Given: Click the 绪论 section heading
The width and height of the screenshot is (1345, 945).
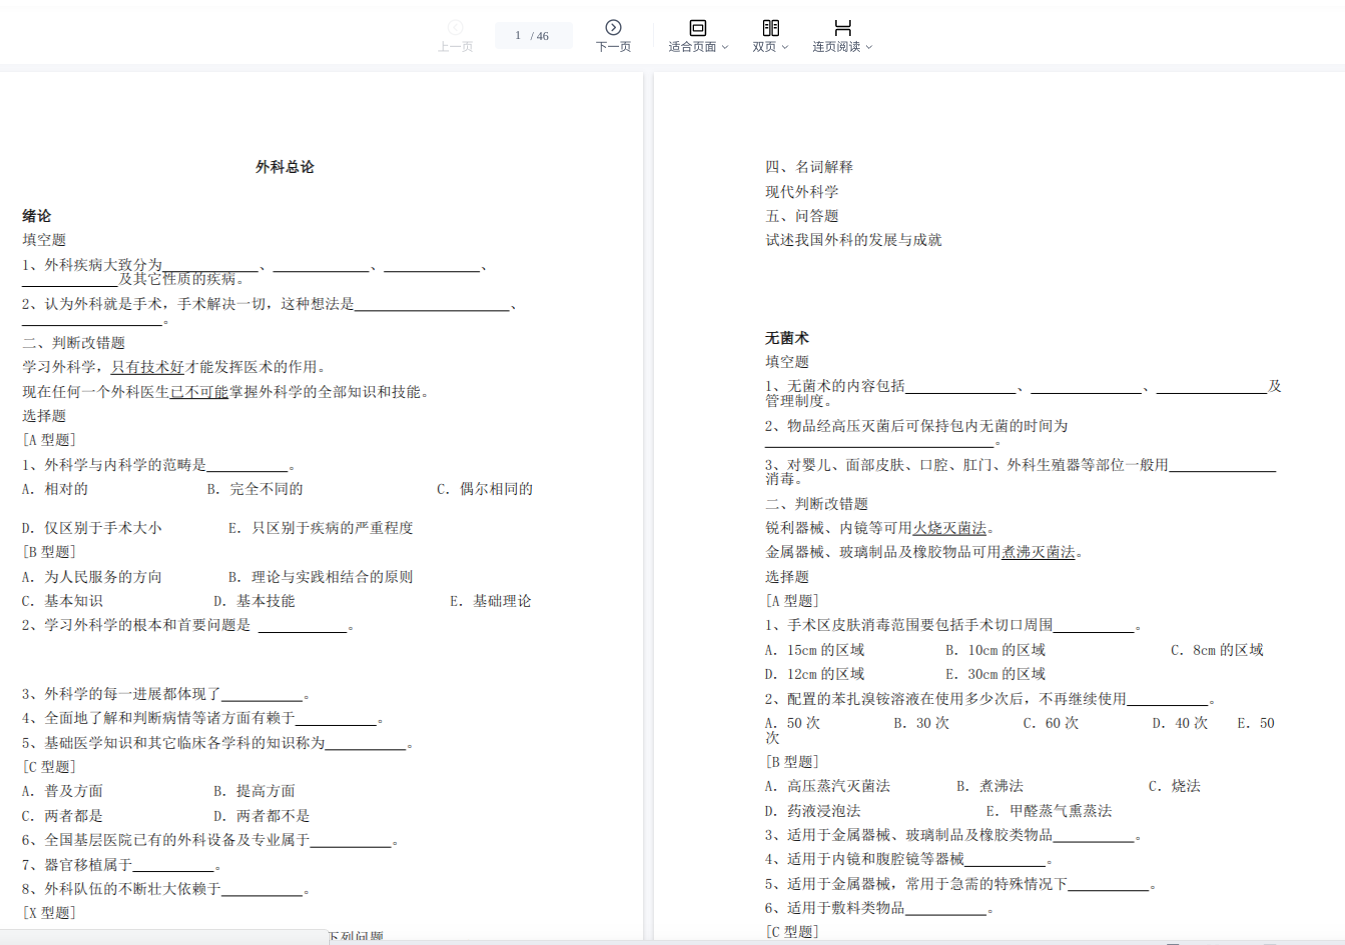Looking at the screenshot, I should coord(37,216).
